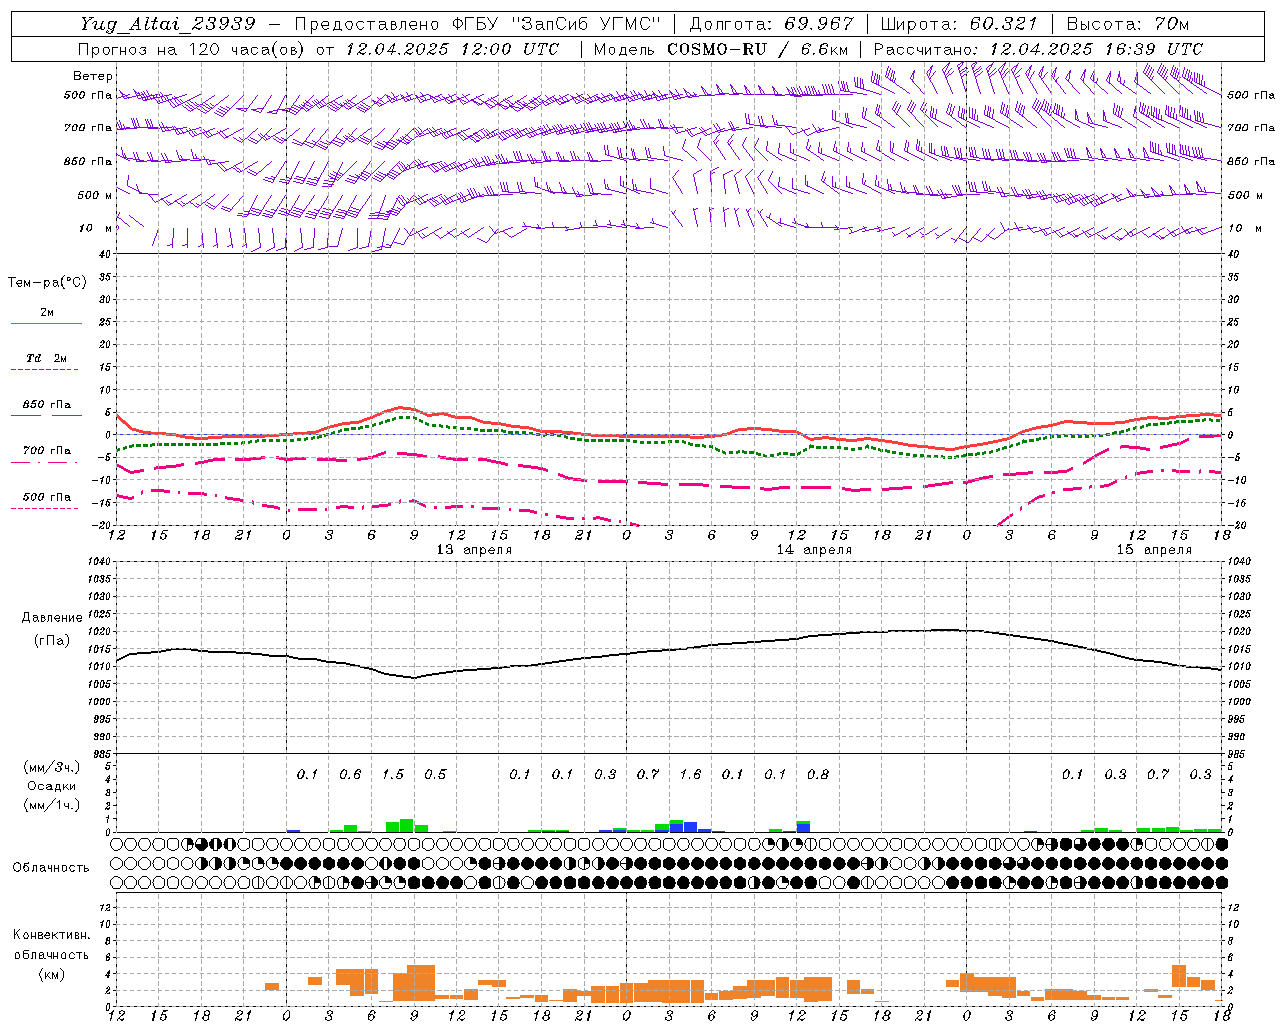Click the '15 апреля' date label
The image size is (1280, 1024).
[1154, 550]
